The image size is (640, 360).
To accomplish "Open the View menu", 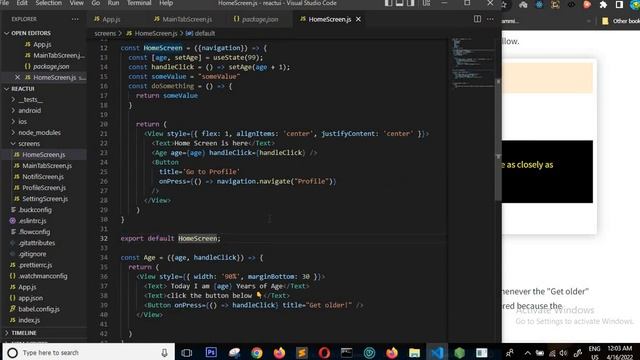I will 76,3.
